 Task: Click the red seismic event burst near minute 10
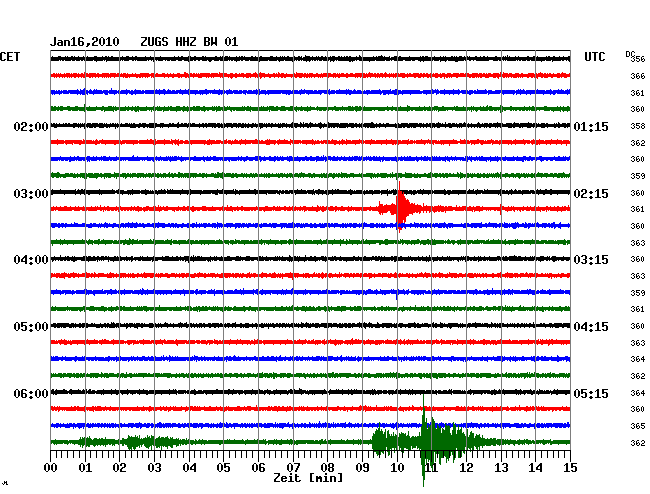(x=400, y=207)
